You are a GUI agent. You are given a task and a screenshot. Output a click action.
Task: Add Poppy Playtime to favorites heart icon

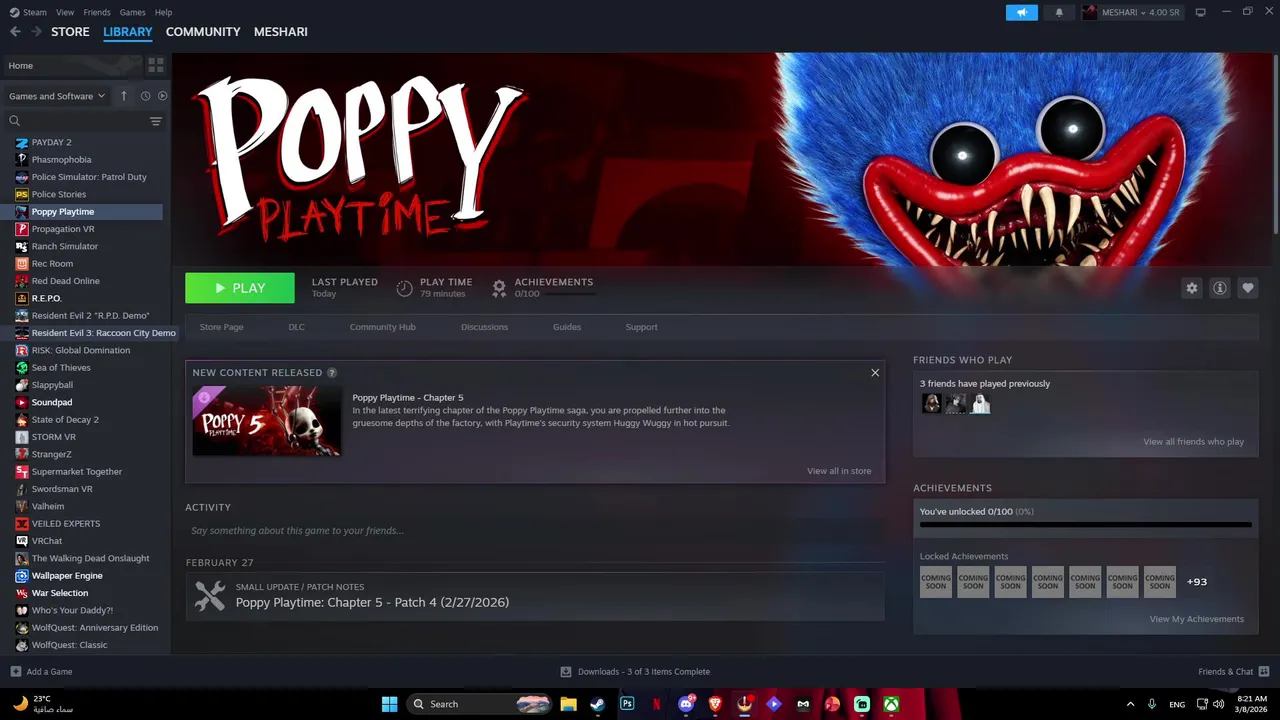coord(1247,288)
